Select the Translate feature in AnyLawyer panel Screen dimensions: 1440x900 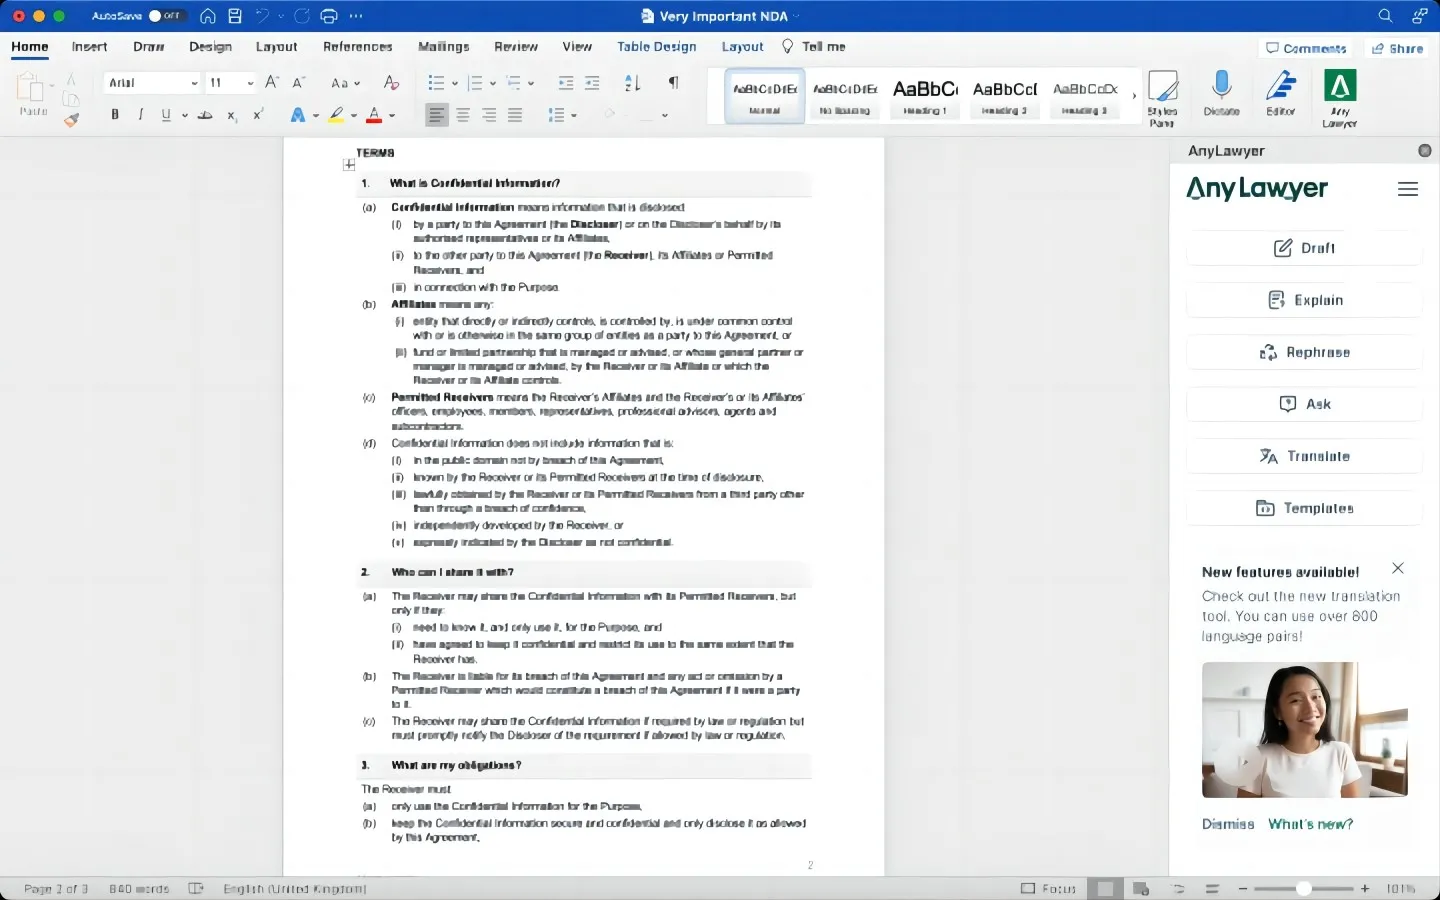pyautogui.click(x=1304, y=456)
